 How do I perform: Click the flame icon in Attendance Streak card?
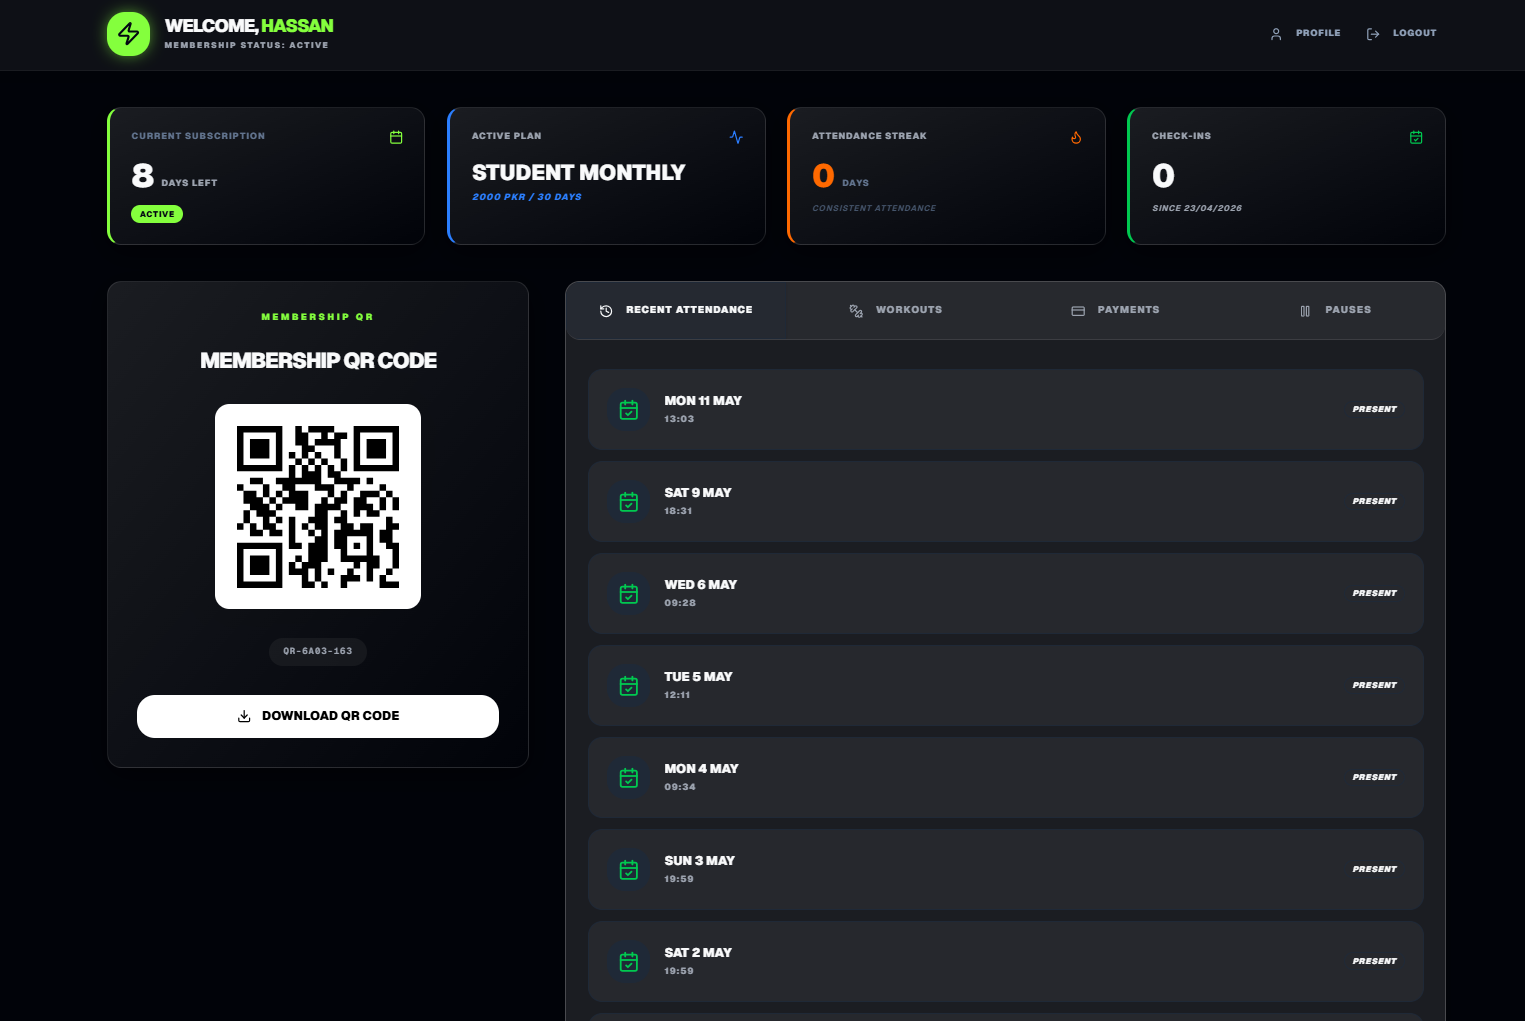1076,137
